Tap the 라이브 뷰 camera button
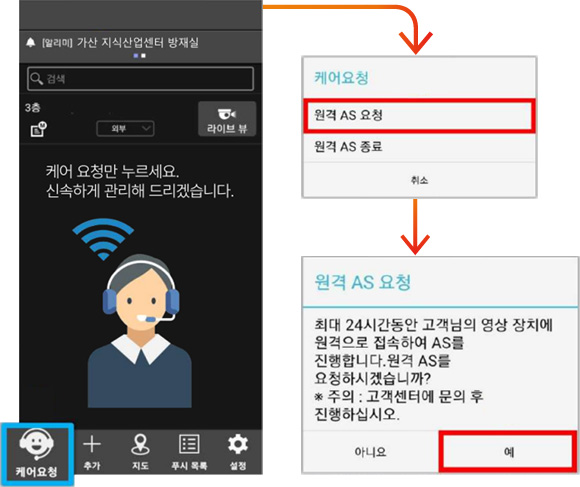The image size is (580, 487). pyautogui.click(x=227, y=119)
